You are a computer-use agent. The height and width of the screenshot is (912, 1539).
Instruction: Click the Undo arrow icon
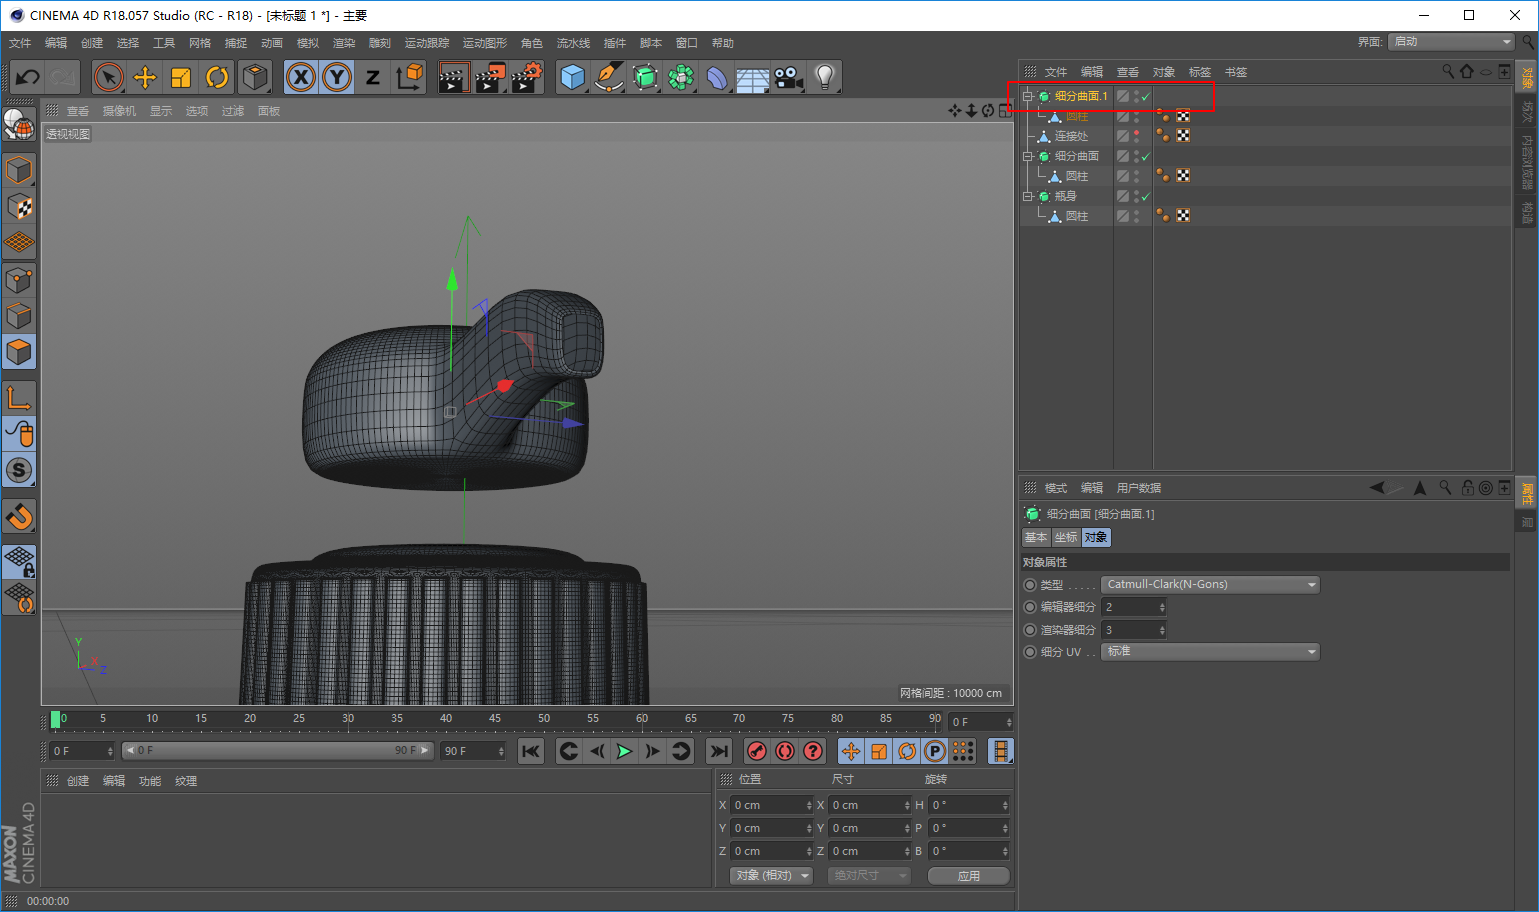coord(28,77)
